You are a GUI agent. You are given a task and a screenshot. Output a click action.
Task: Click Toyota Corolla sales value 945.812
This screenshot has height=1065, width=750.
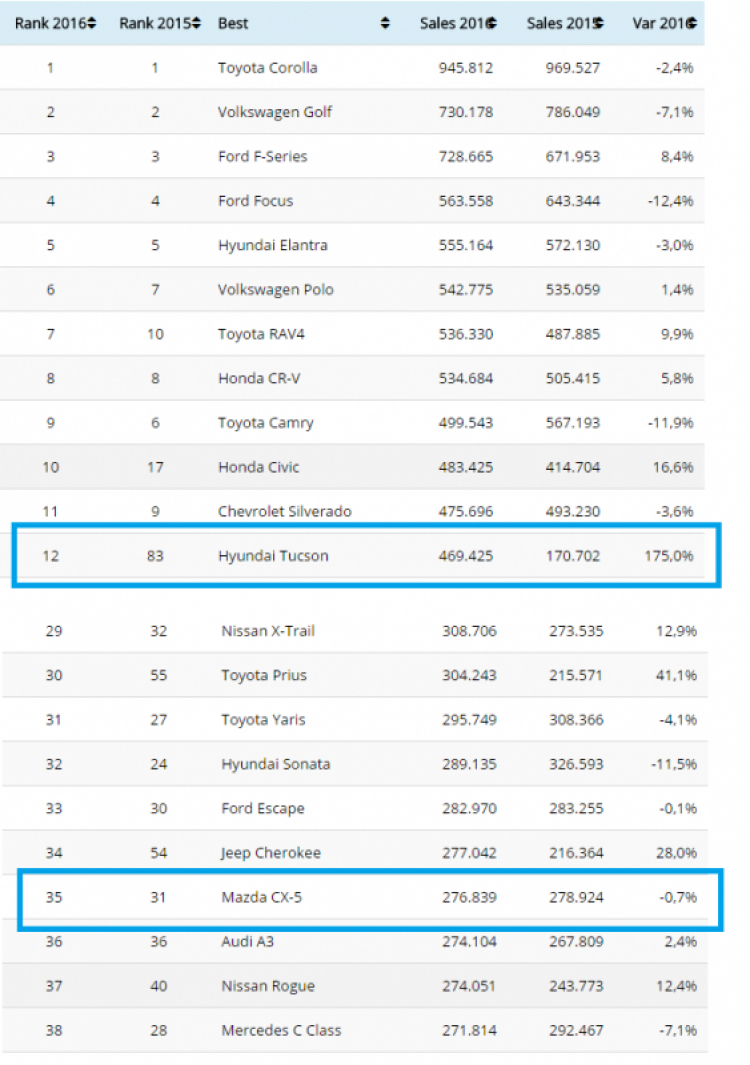click(465, 68)
